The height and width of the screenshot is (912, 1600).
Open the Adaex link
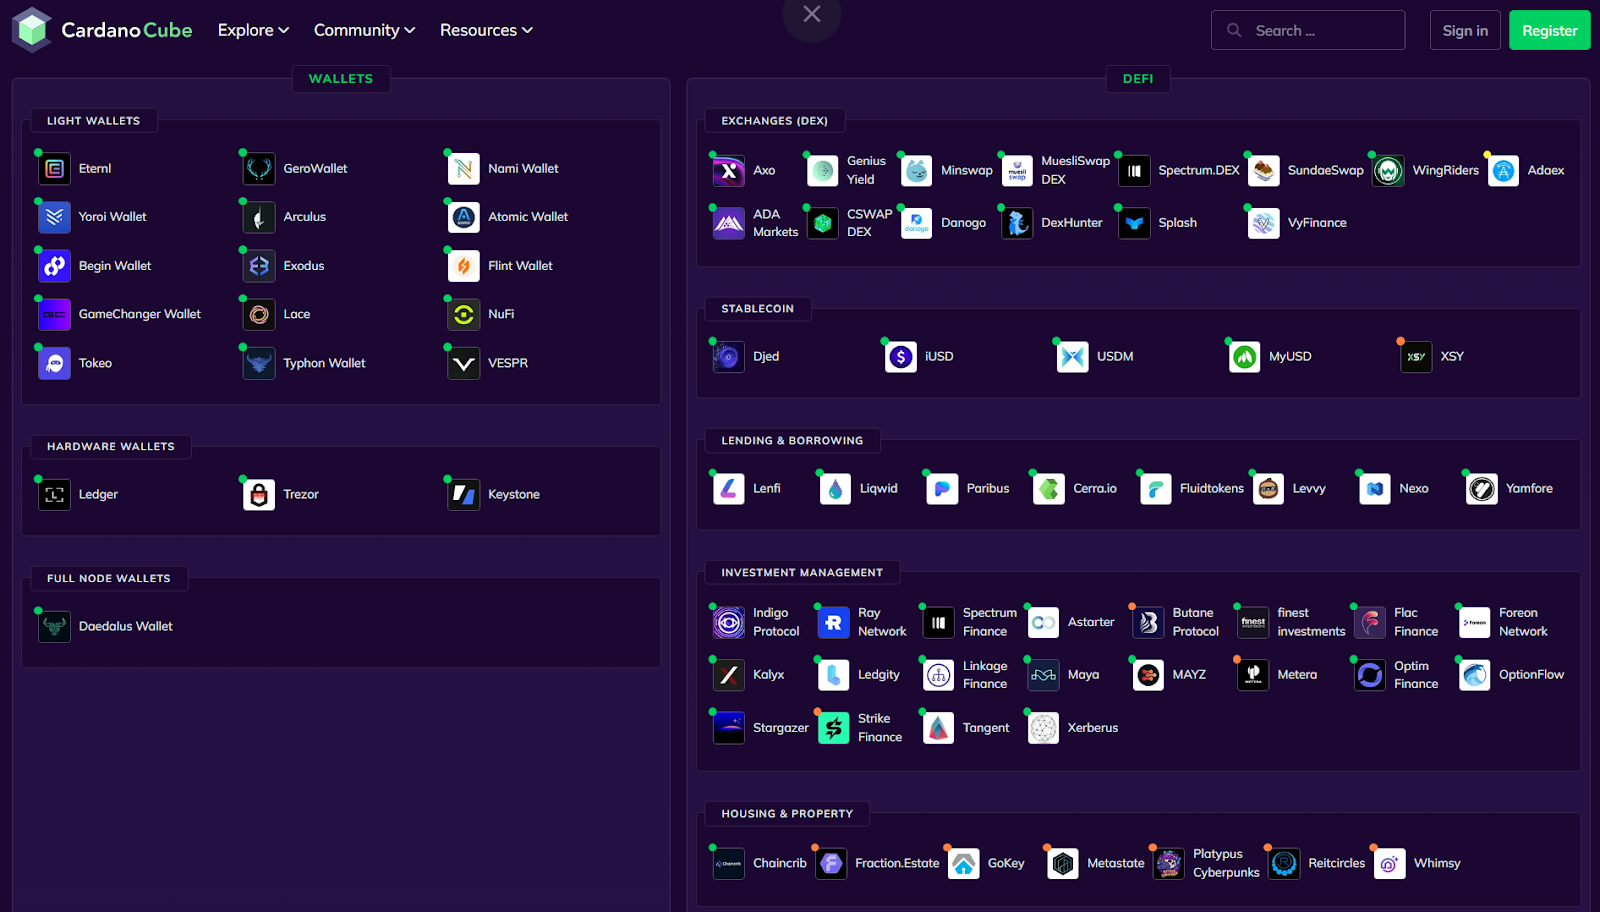[x=1546, y=171]
